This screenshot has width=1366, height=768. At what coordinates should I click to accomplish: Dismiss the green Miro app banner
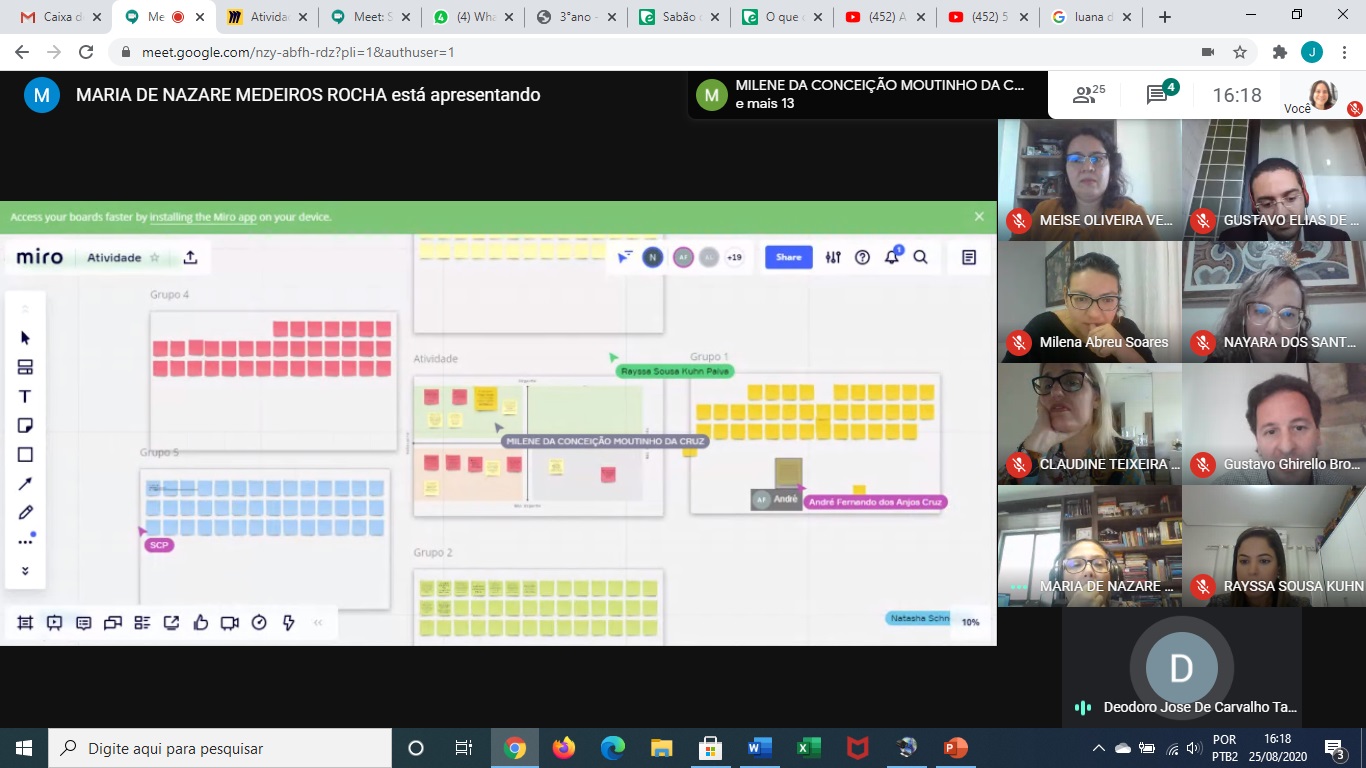click(979, 216)
